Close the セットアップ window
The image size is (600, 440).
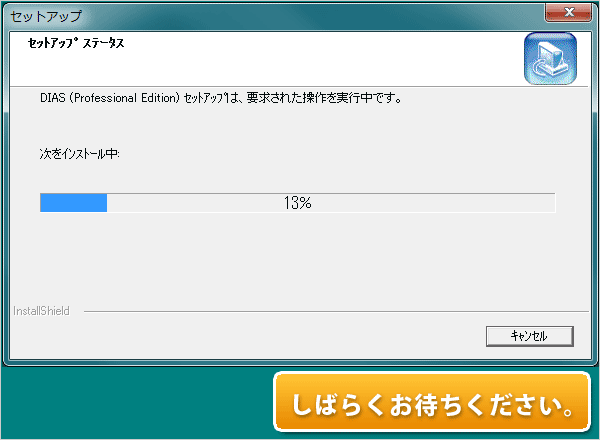[569, 12]
